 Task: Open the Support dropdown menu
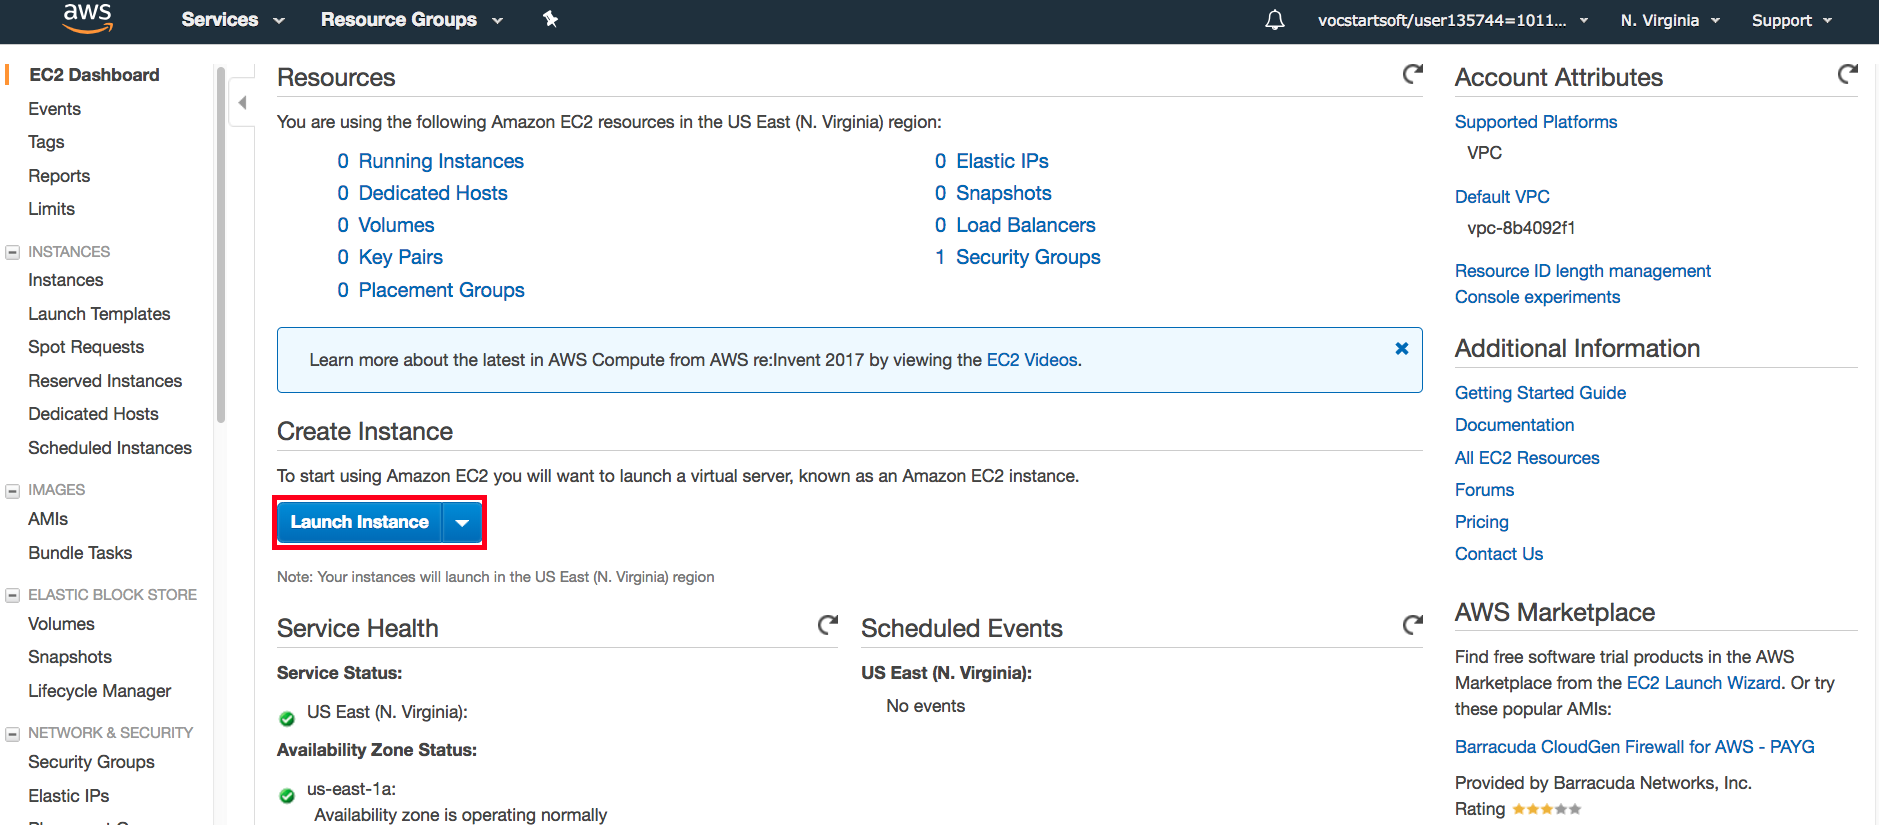pyautogui.click(x=1792, y=20)
